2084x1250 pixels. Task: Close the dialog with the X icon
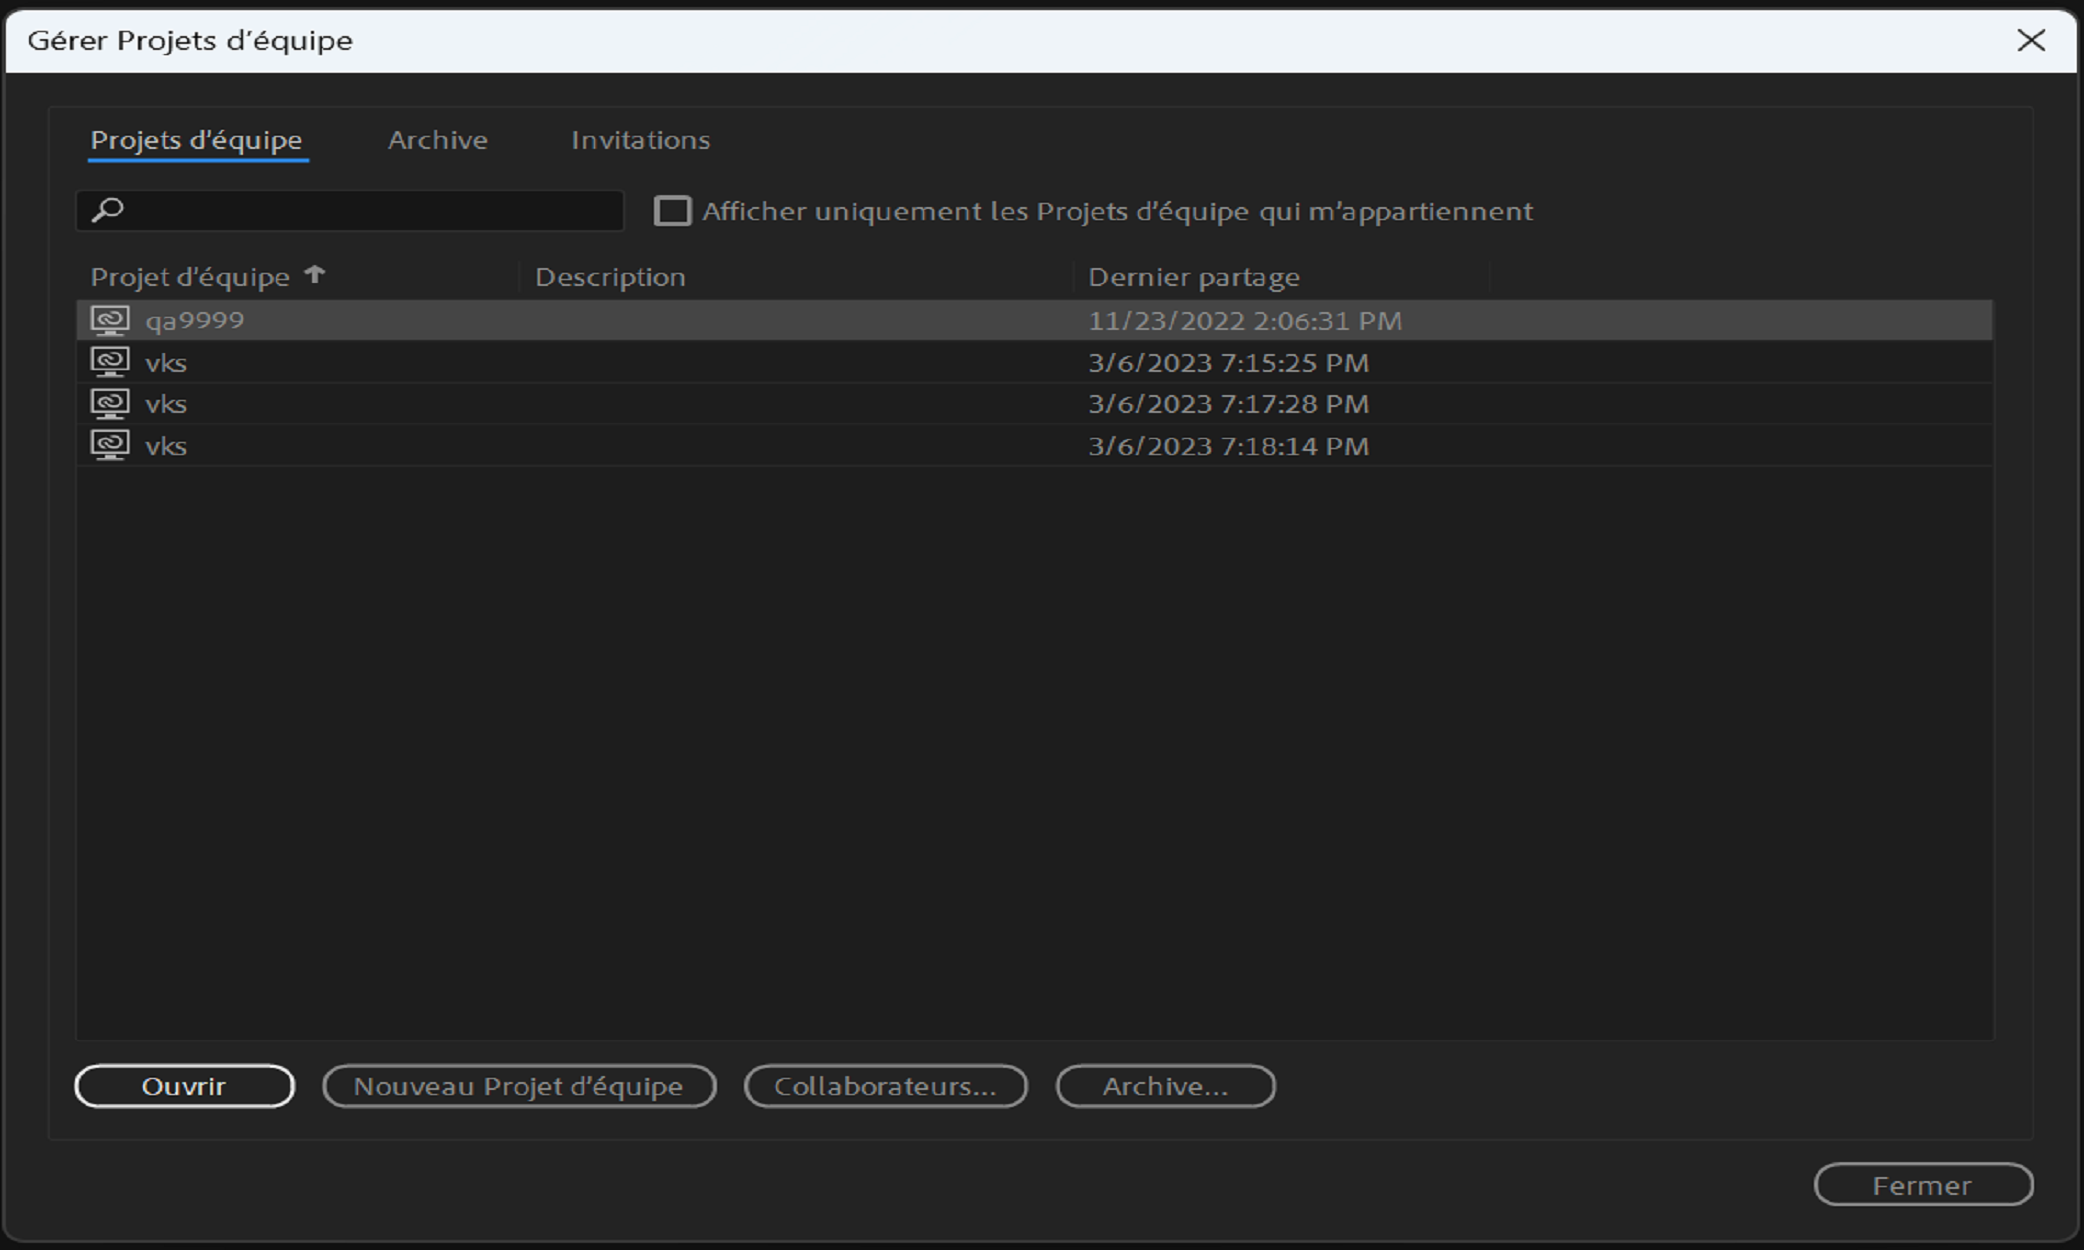coord(2031,40)
